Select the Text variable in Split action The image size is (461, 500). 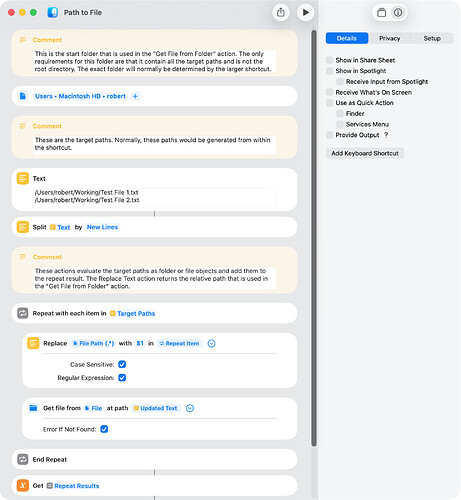pyautogui.click(x=60, y=227)
